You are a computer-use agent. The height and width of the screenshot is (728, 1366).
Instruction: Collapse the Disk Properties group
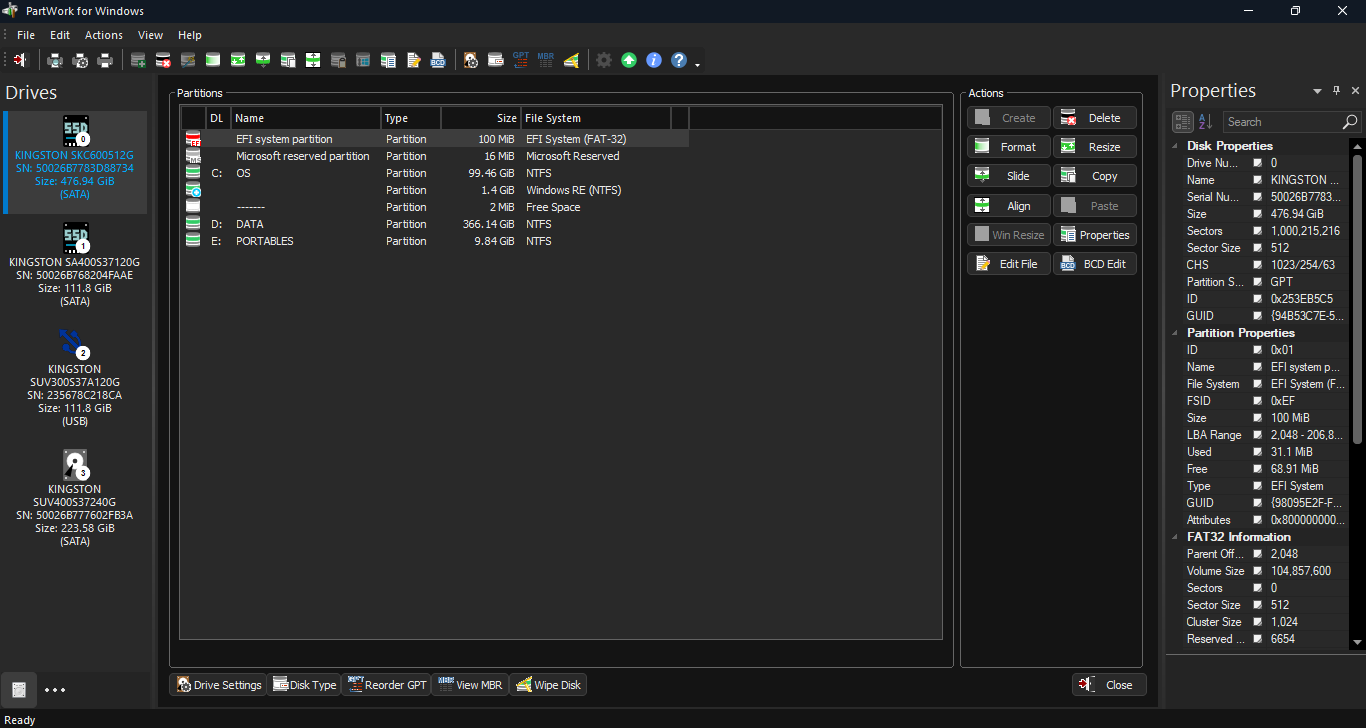click(x=1176, y=146)
